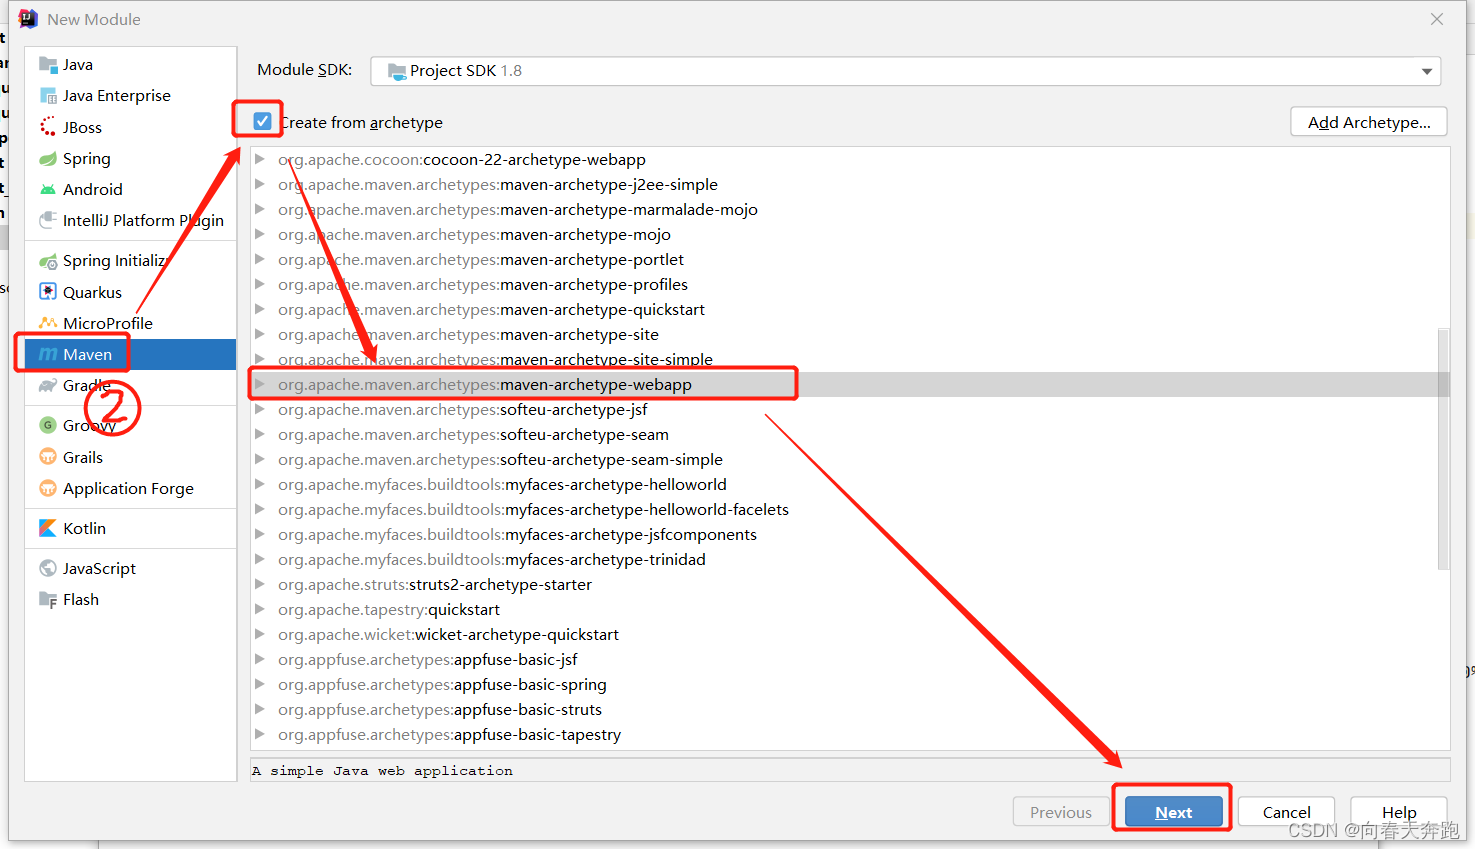The width and height of the screenshot is (1475, 849).
Task: Click the Maven 'm' icon
Action: pyautogui.click(x=48, y=354)
